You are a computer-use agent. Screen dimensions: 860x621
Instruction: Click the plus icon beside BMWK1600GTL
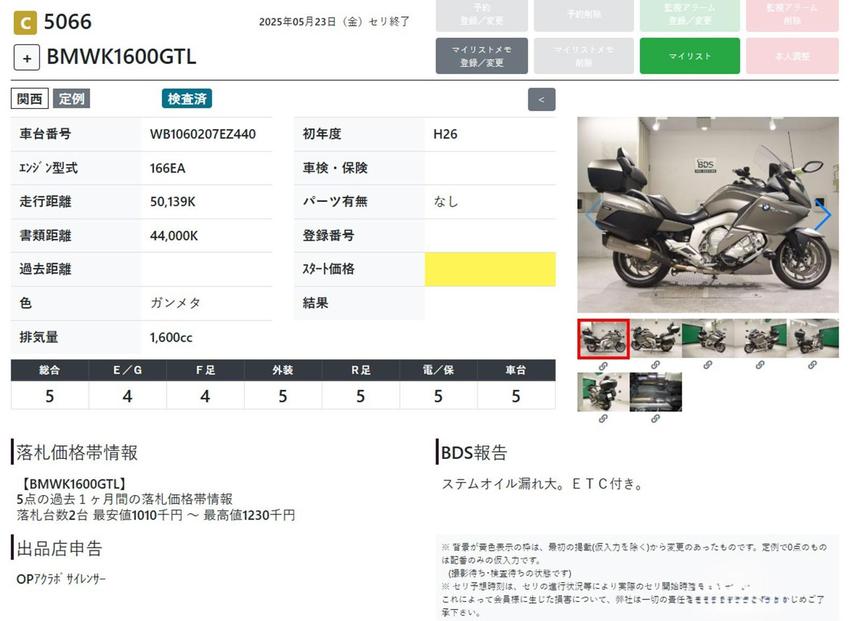[26, 56]
